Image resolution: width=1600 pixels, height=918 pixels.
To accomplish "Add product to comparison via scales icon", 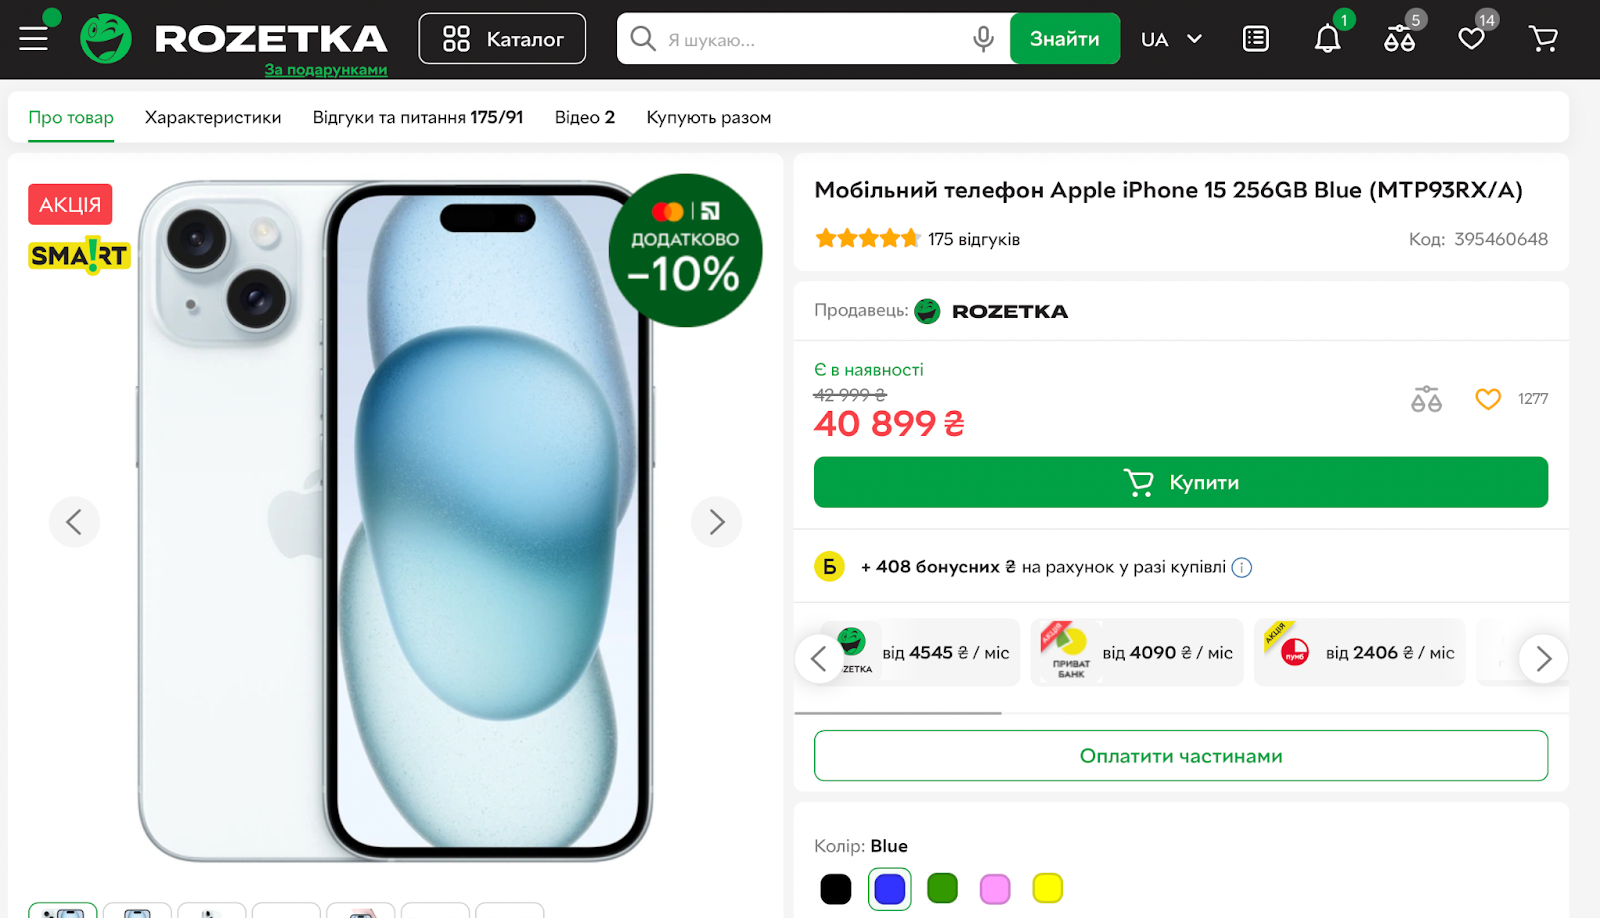I will click(x=1426, y=399).
